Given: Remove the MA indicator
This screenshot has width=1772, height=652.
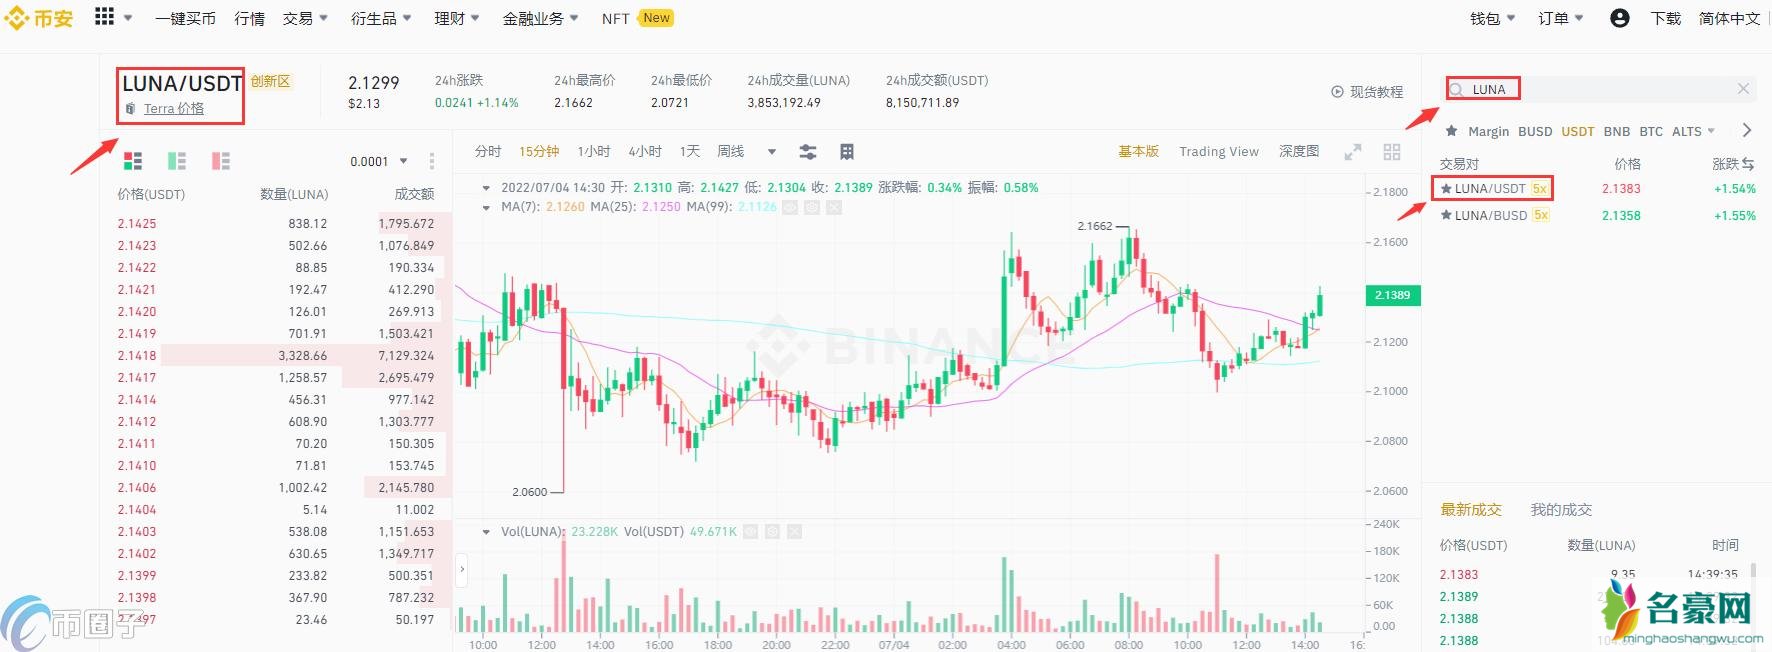Looking at the screenshot, I should coord(834,207).
